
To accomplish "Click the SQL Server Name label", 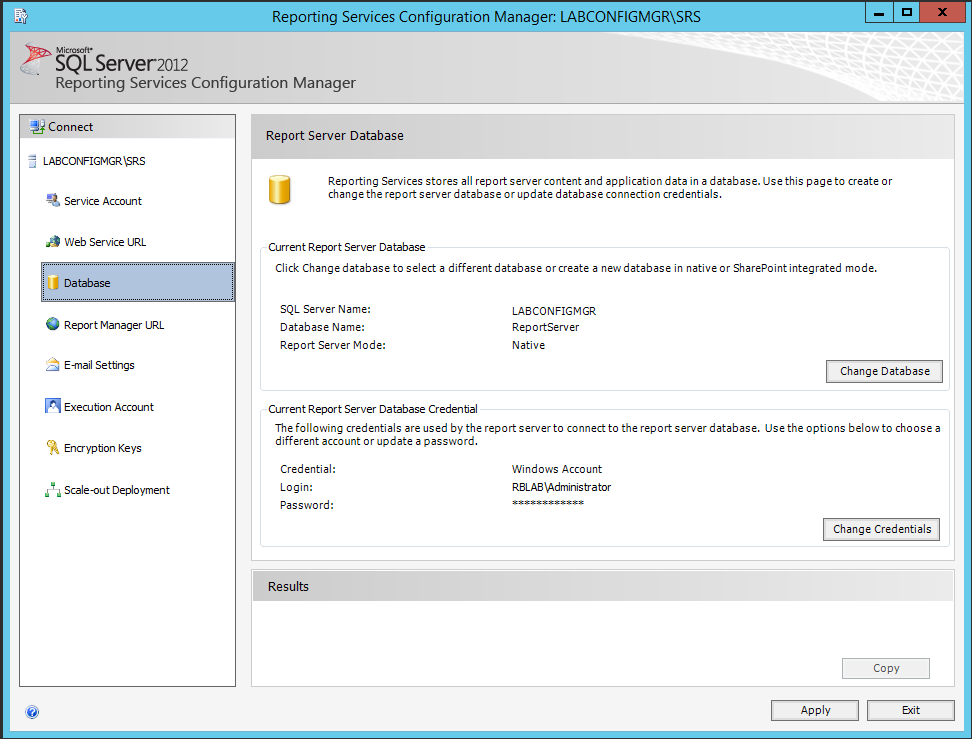I will pyautogui.click(x=325, y=309).
